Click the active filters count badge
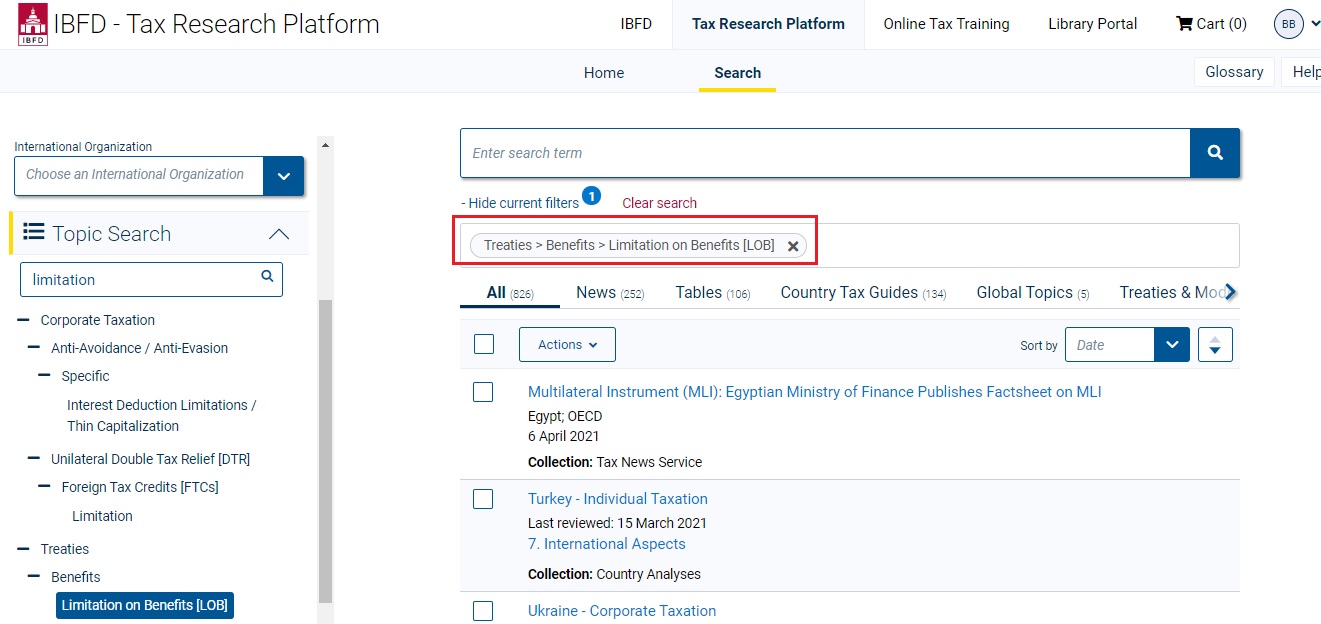 591,196
